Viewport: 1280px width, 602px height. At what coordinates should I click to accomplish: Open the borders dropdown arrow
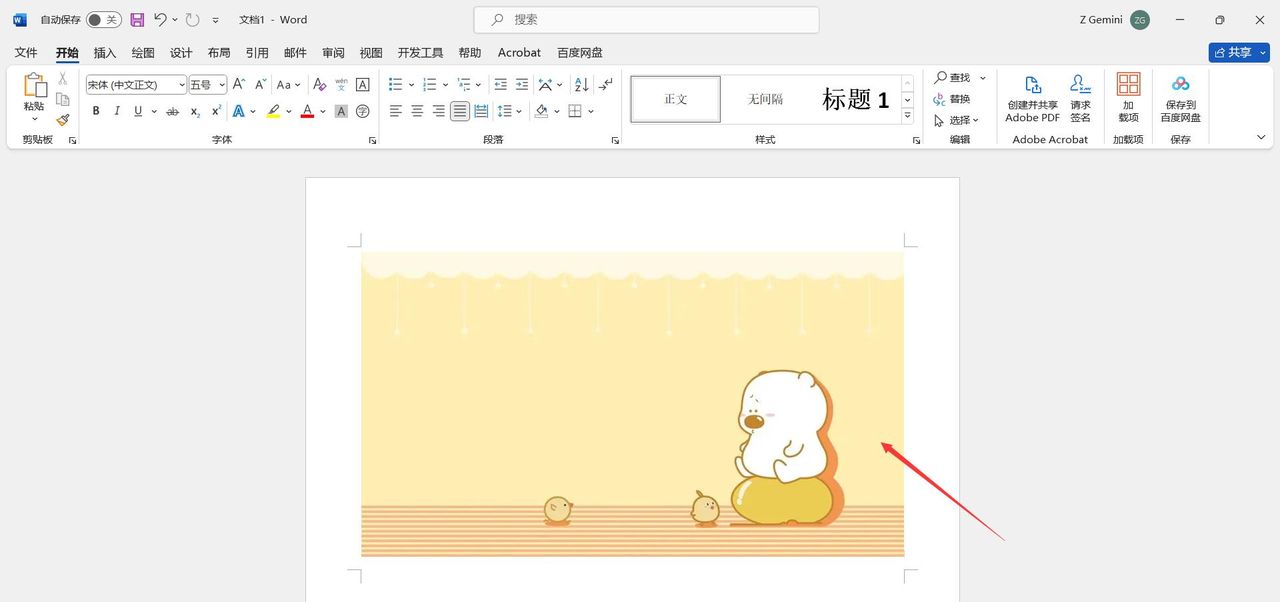click(591, 111)
